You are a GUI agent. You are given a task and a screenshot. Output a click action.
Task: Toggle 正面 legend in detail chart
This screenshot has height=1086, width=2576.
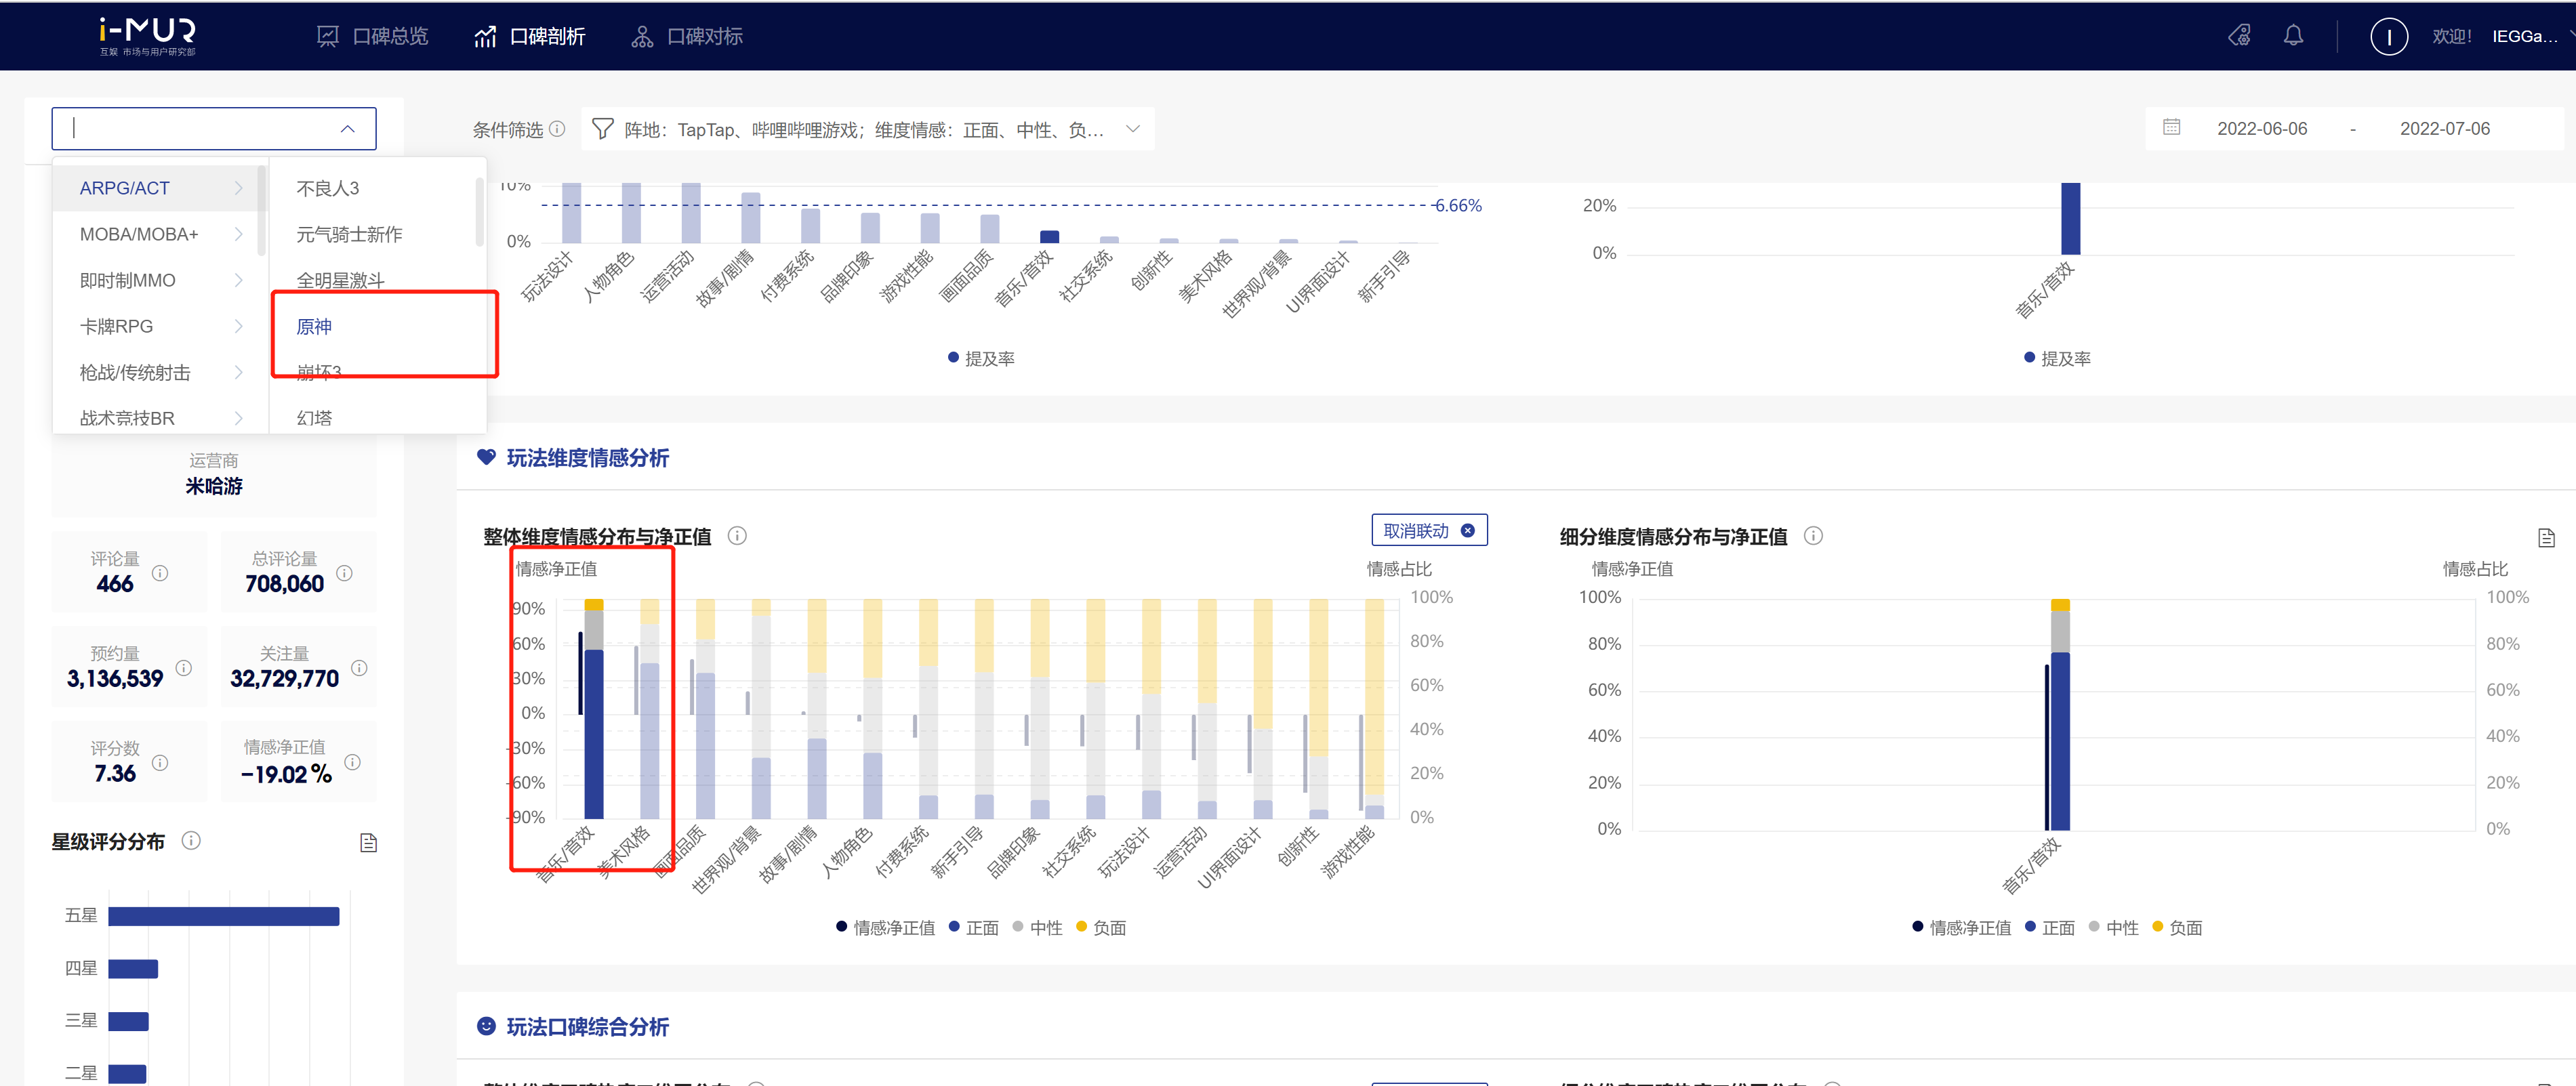coord(2049,928)
